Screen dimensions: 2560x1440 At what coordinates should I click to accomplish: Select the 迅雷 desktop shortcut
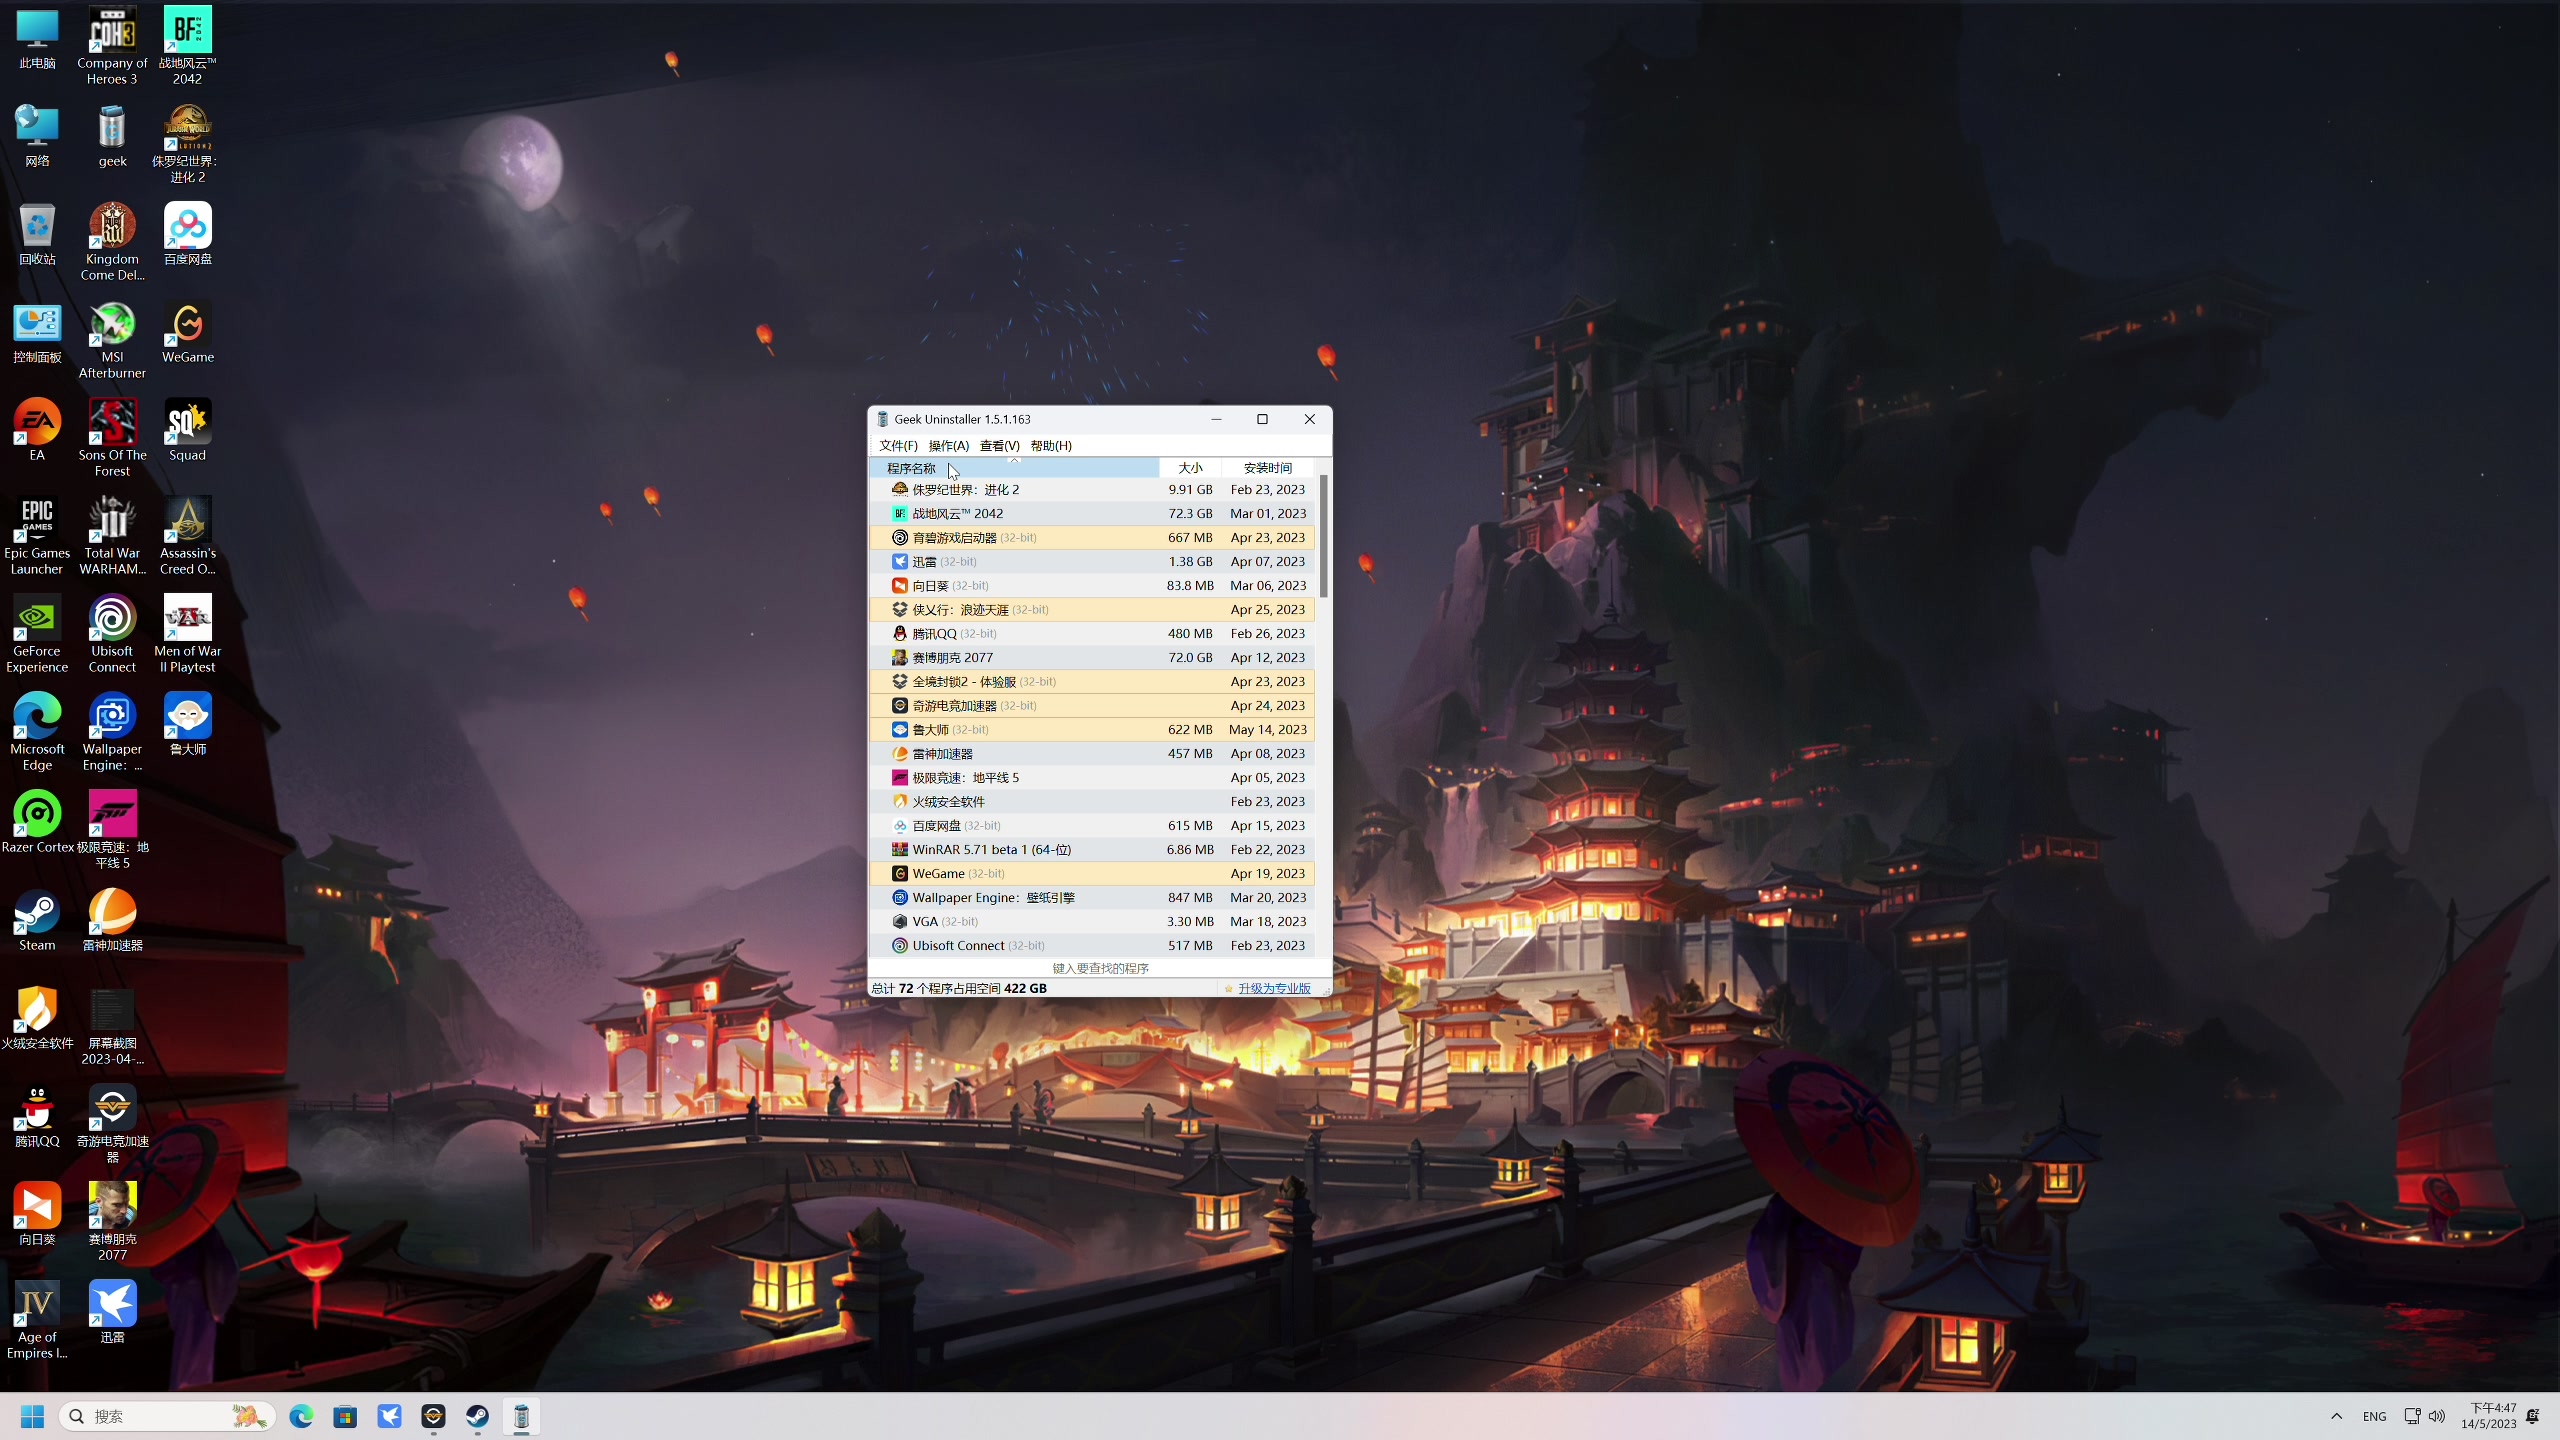[x=112, y=1312]
